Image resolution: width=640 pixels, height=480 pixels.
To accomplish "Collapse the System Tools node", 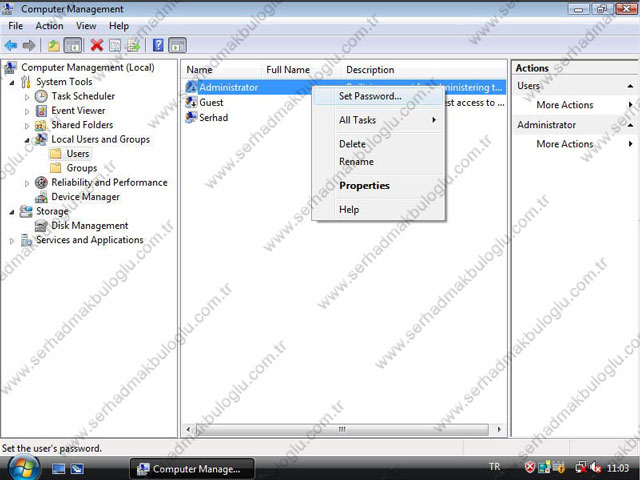I will [x=12, y=82].
